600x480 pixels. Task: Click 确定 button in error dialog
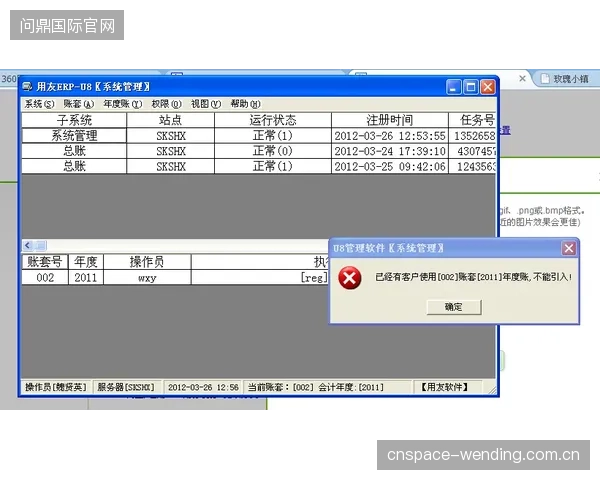(454, 307)
